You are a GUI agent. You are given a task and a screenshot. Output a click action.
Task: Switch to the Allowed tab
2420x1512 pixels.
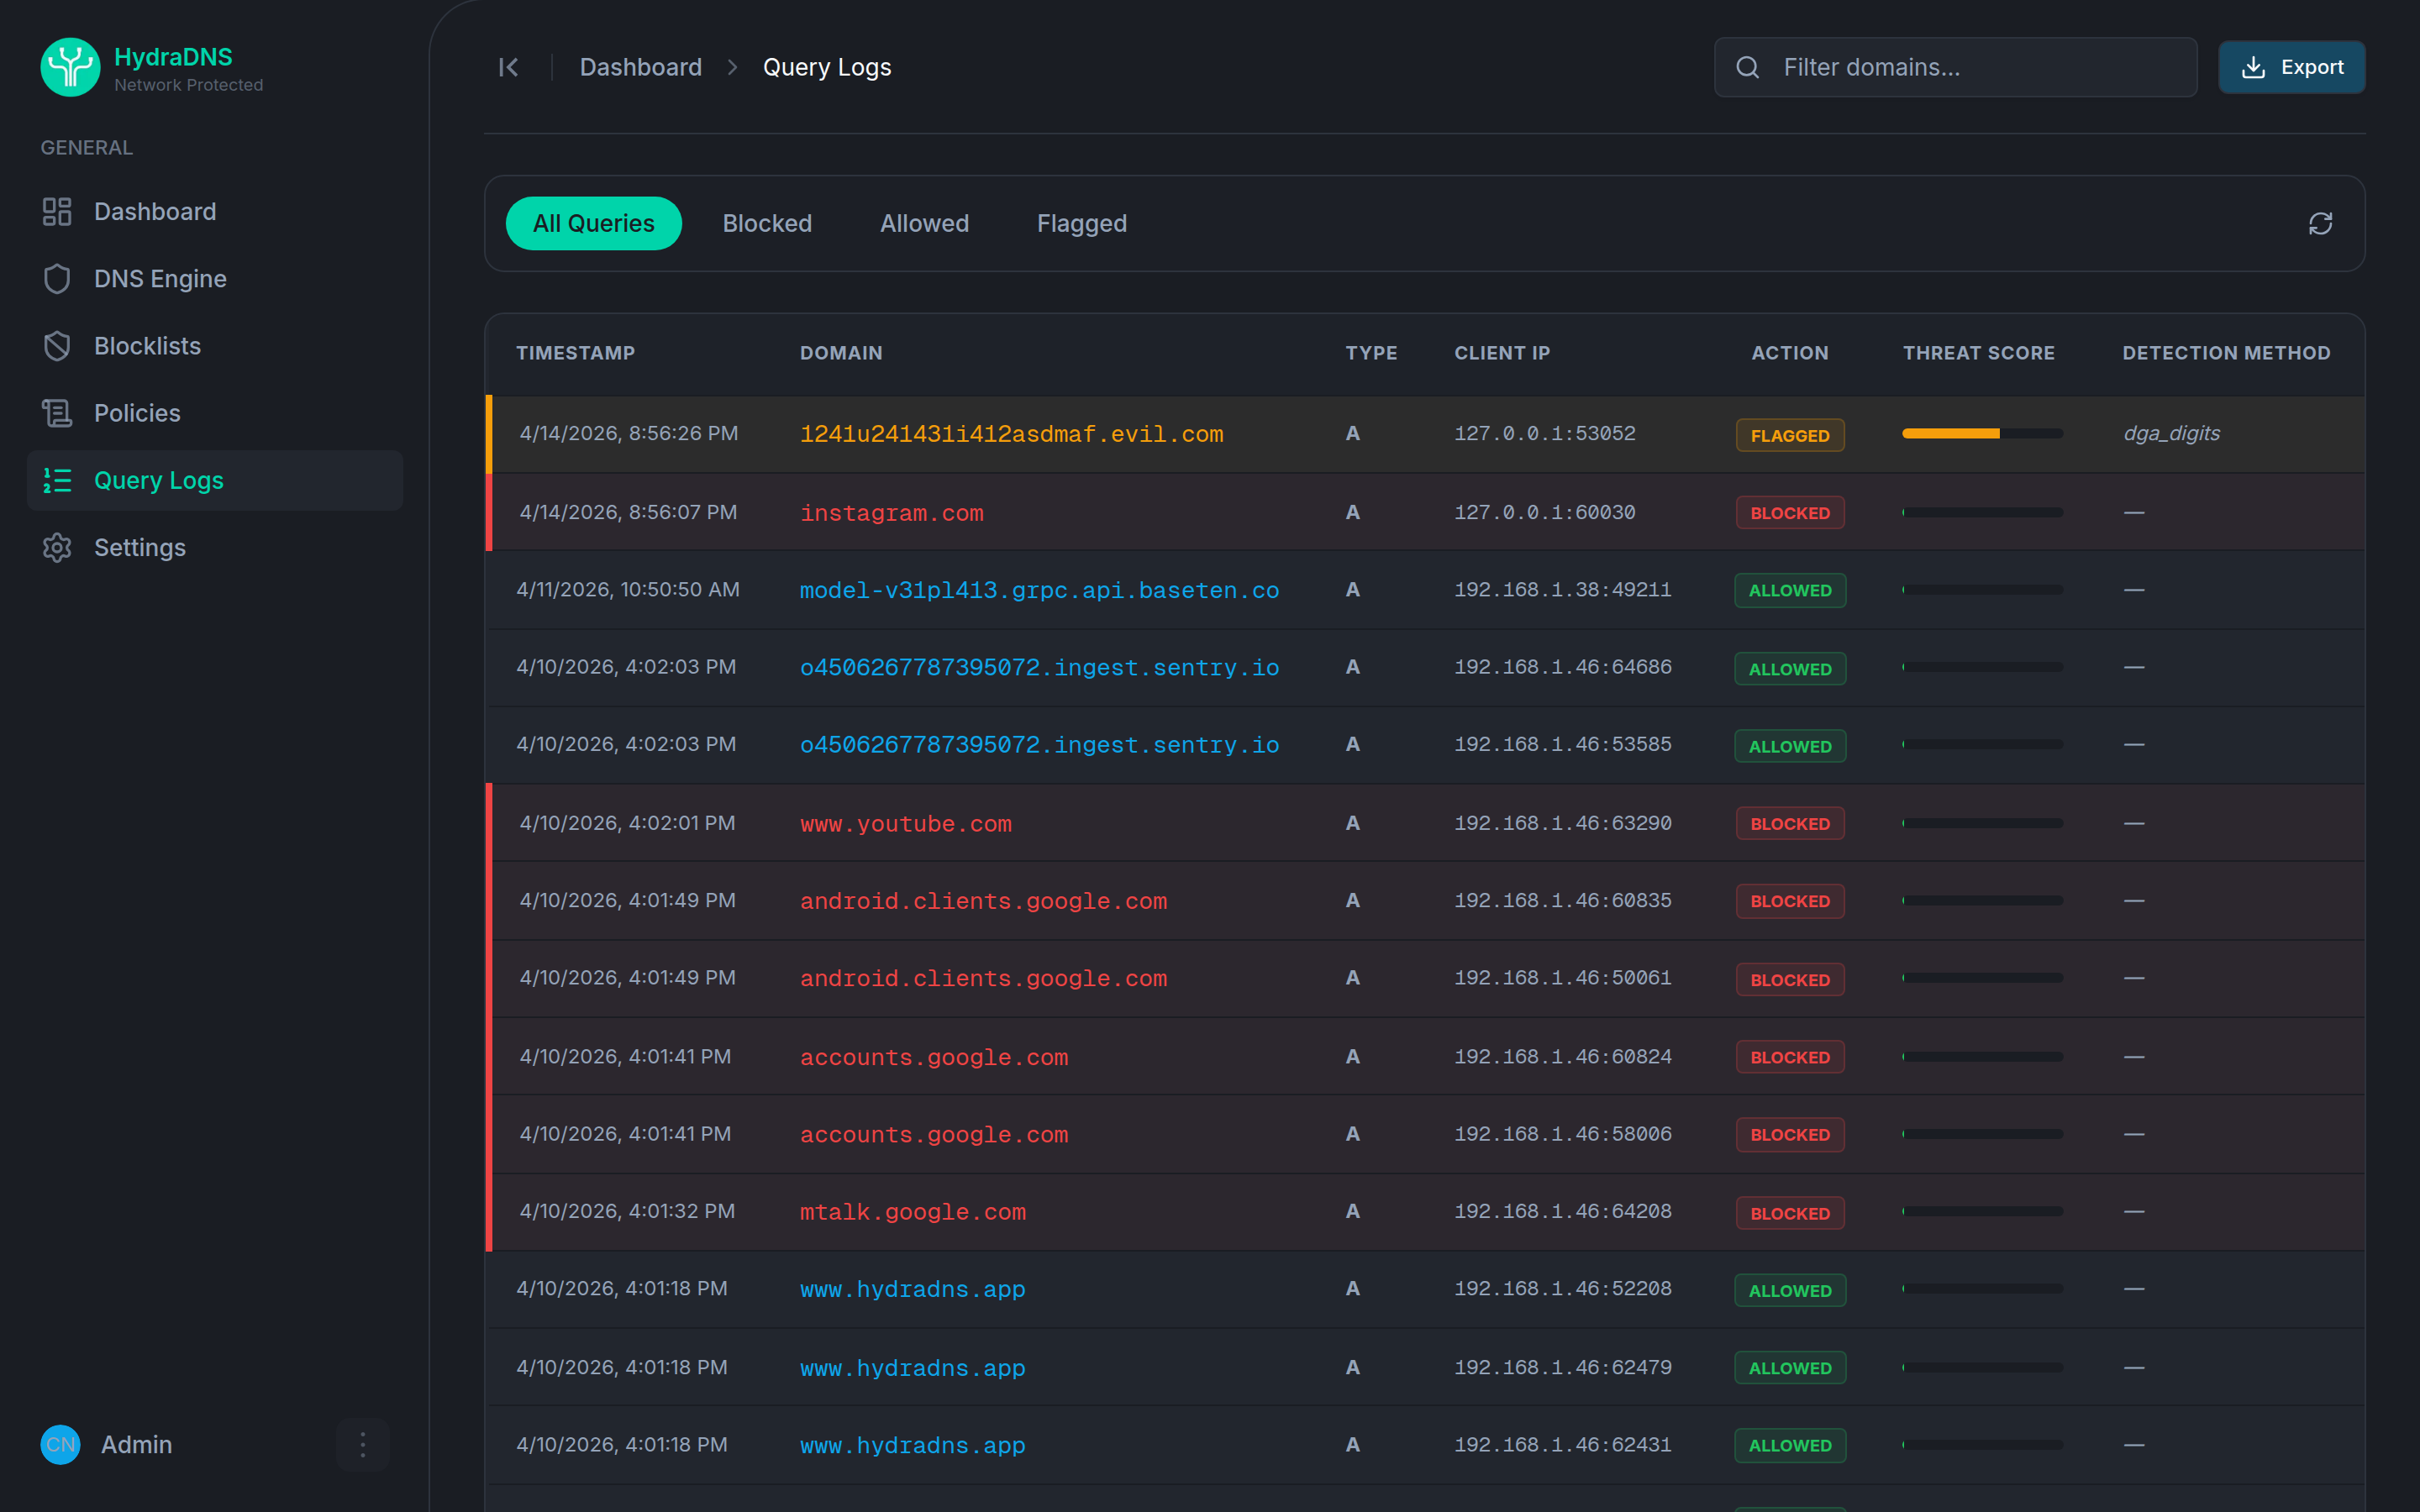point(924,223)
